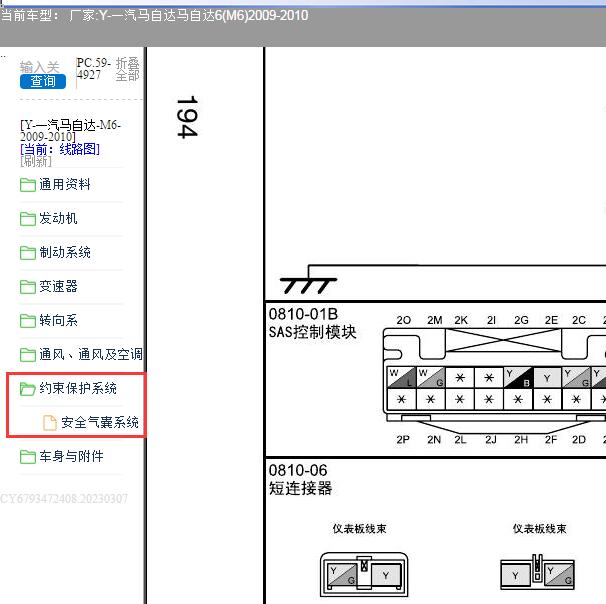Click pin label 2M on SAS connector
The width and height of the screenshot is (606, 604).
point(434,320)
